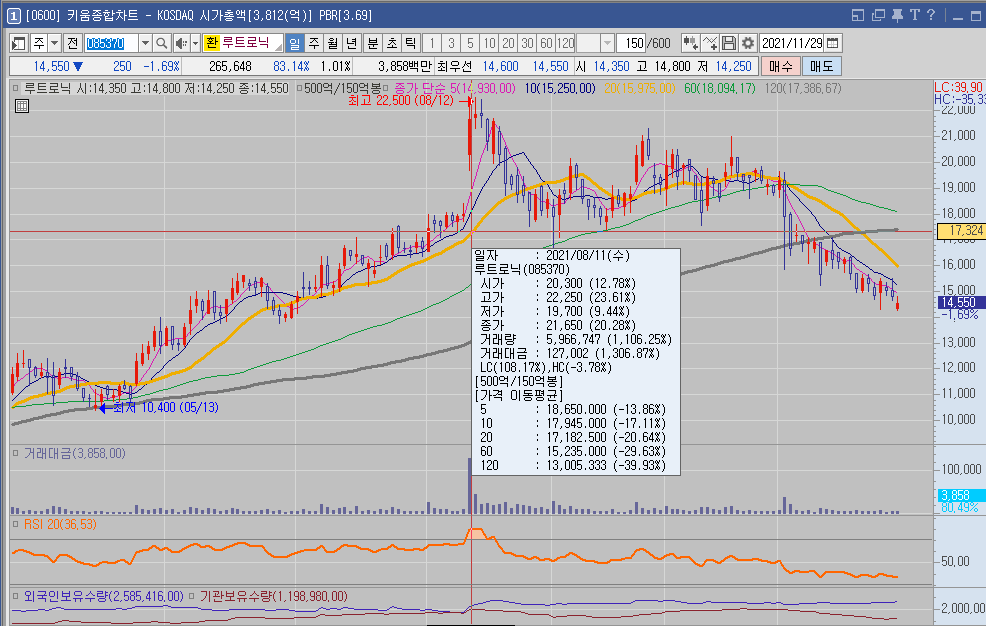Click the 60(18,094,17) moving average legend

click(719, 89)
